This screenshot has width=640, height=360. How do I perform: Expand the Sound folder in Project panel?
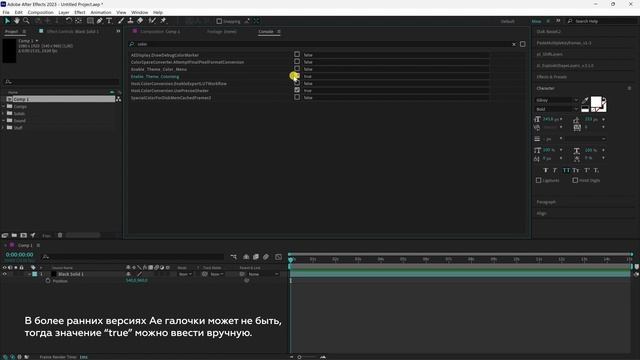click(3, 120)
